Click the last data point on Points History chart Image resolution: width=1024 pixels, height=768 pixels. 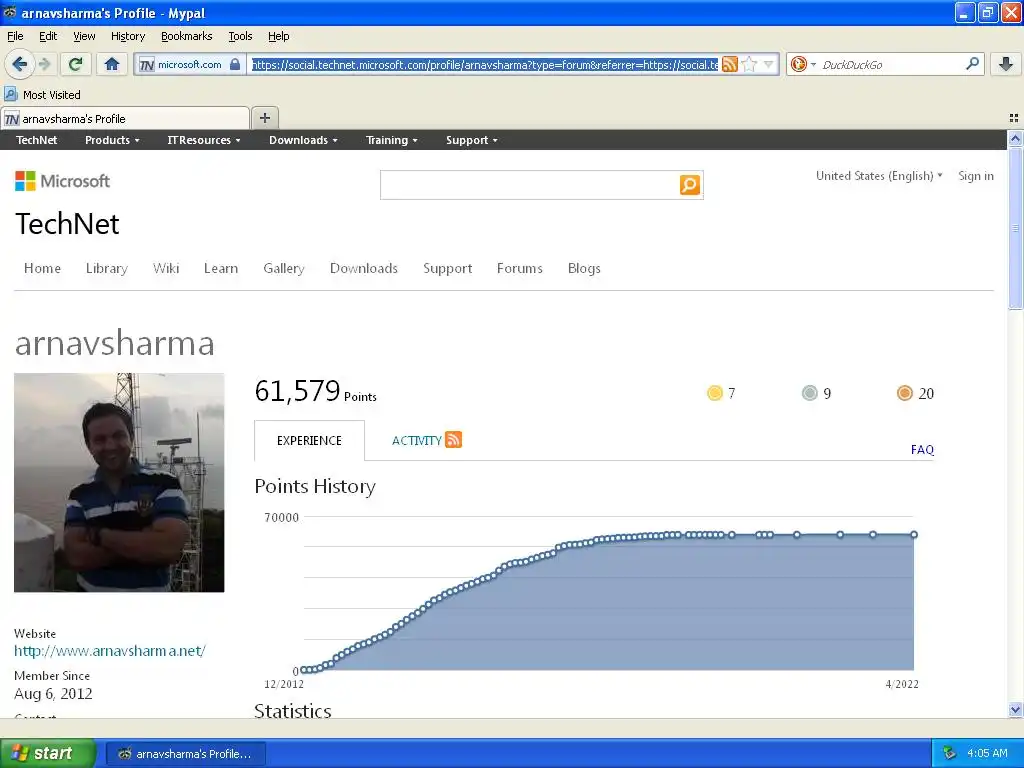[914, 534]
